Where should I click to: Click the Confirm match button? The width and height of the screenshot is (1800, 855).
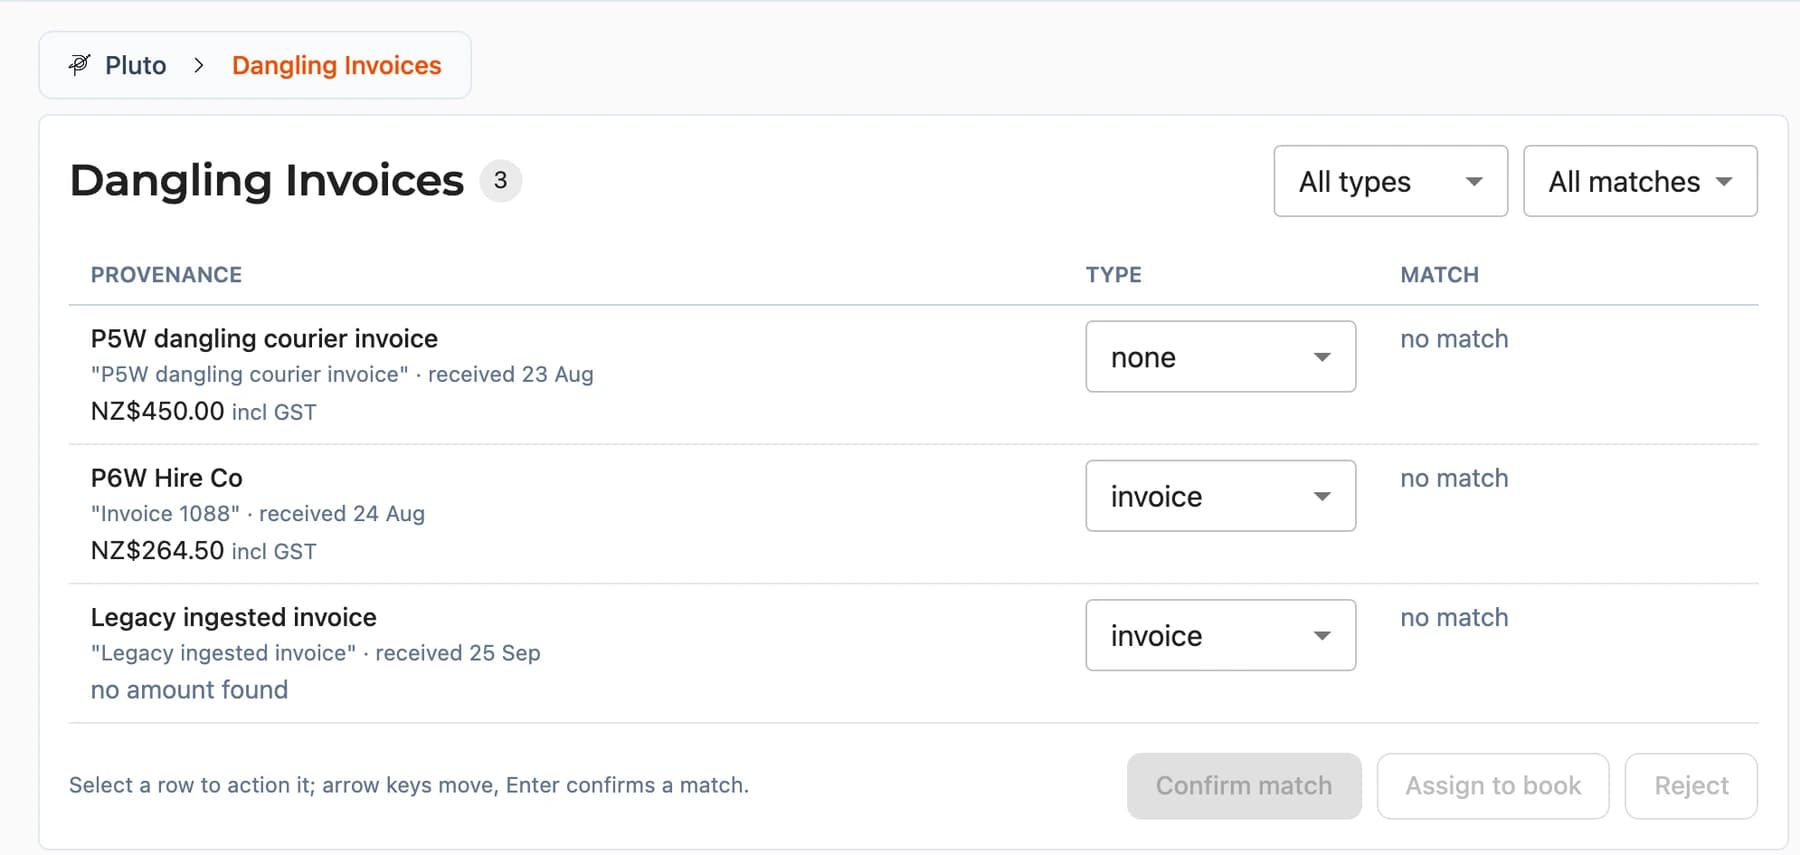click(1244, 786)
